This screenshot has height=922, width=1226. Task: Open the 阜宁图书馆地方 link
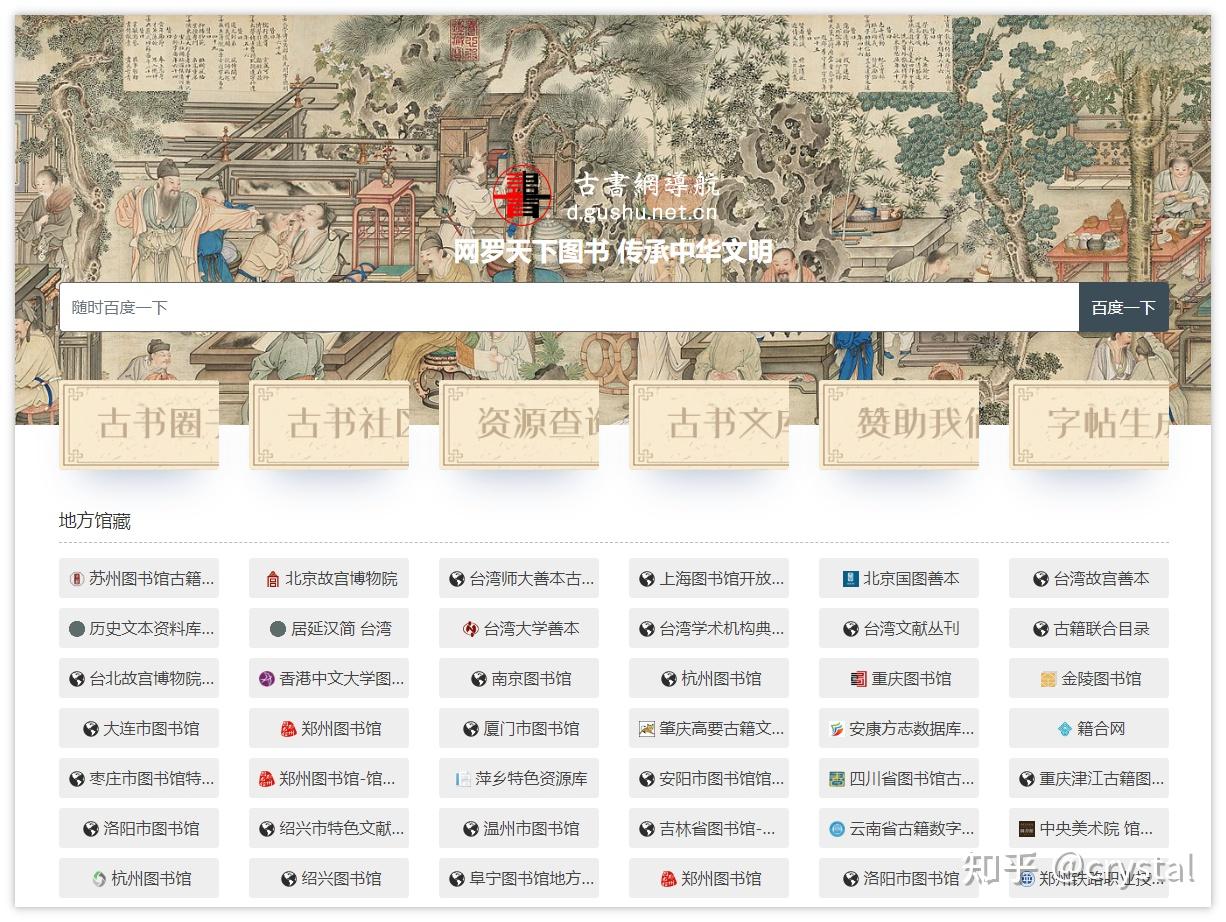click(x=519, y=879)
